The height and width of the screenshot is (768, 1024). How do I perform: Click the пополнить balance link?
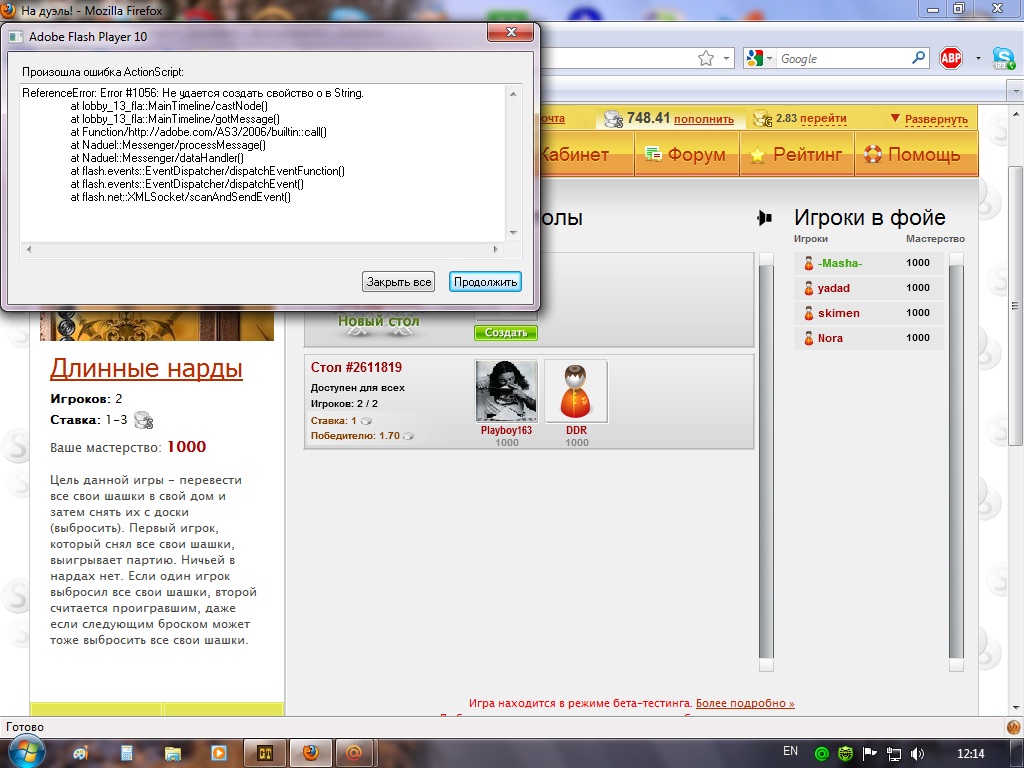point(703,119)
